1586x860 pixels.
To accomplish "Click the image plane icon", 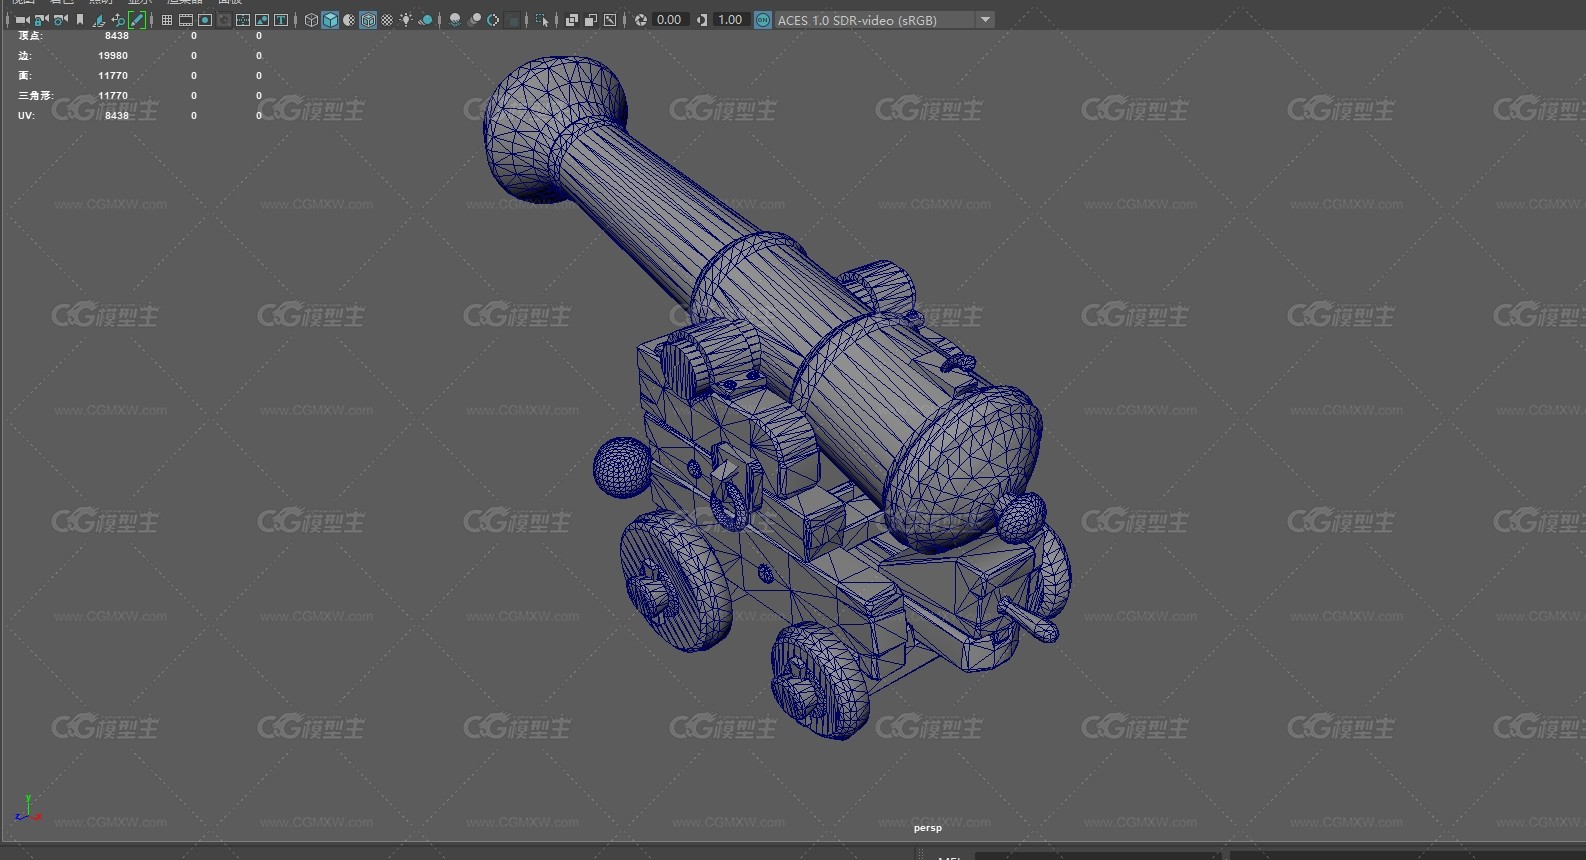I will pyautogui.click(x=99, y=20).
